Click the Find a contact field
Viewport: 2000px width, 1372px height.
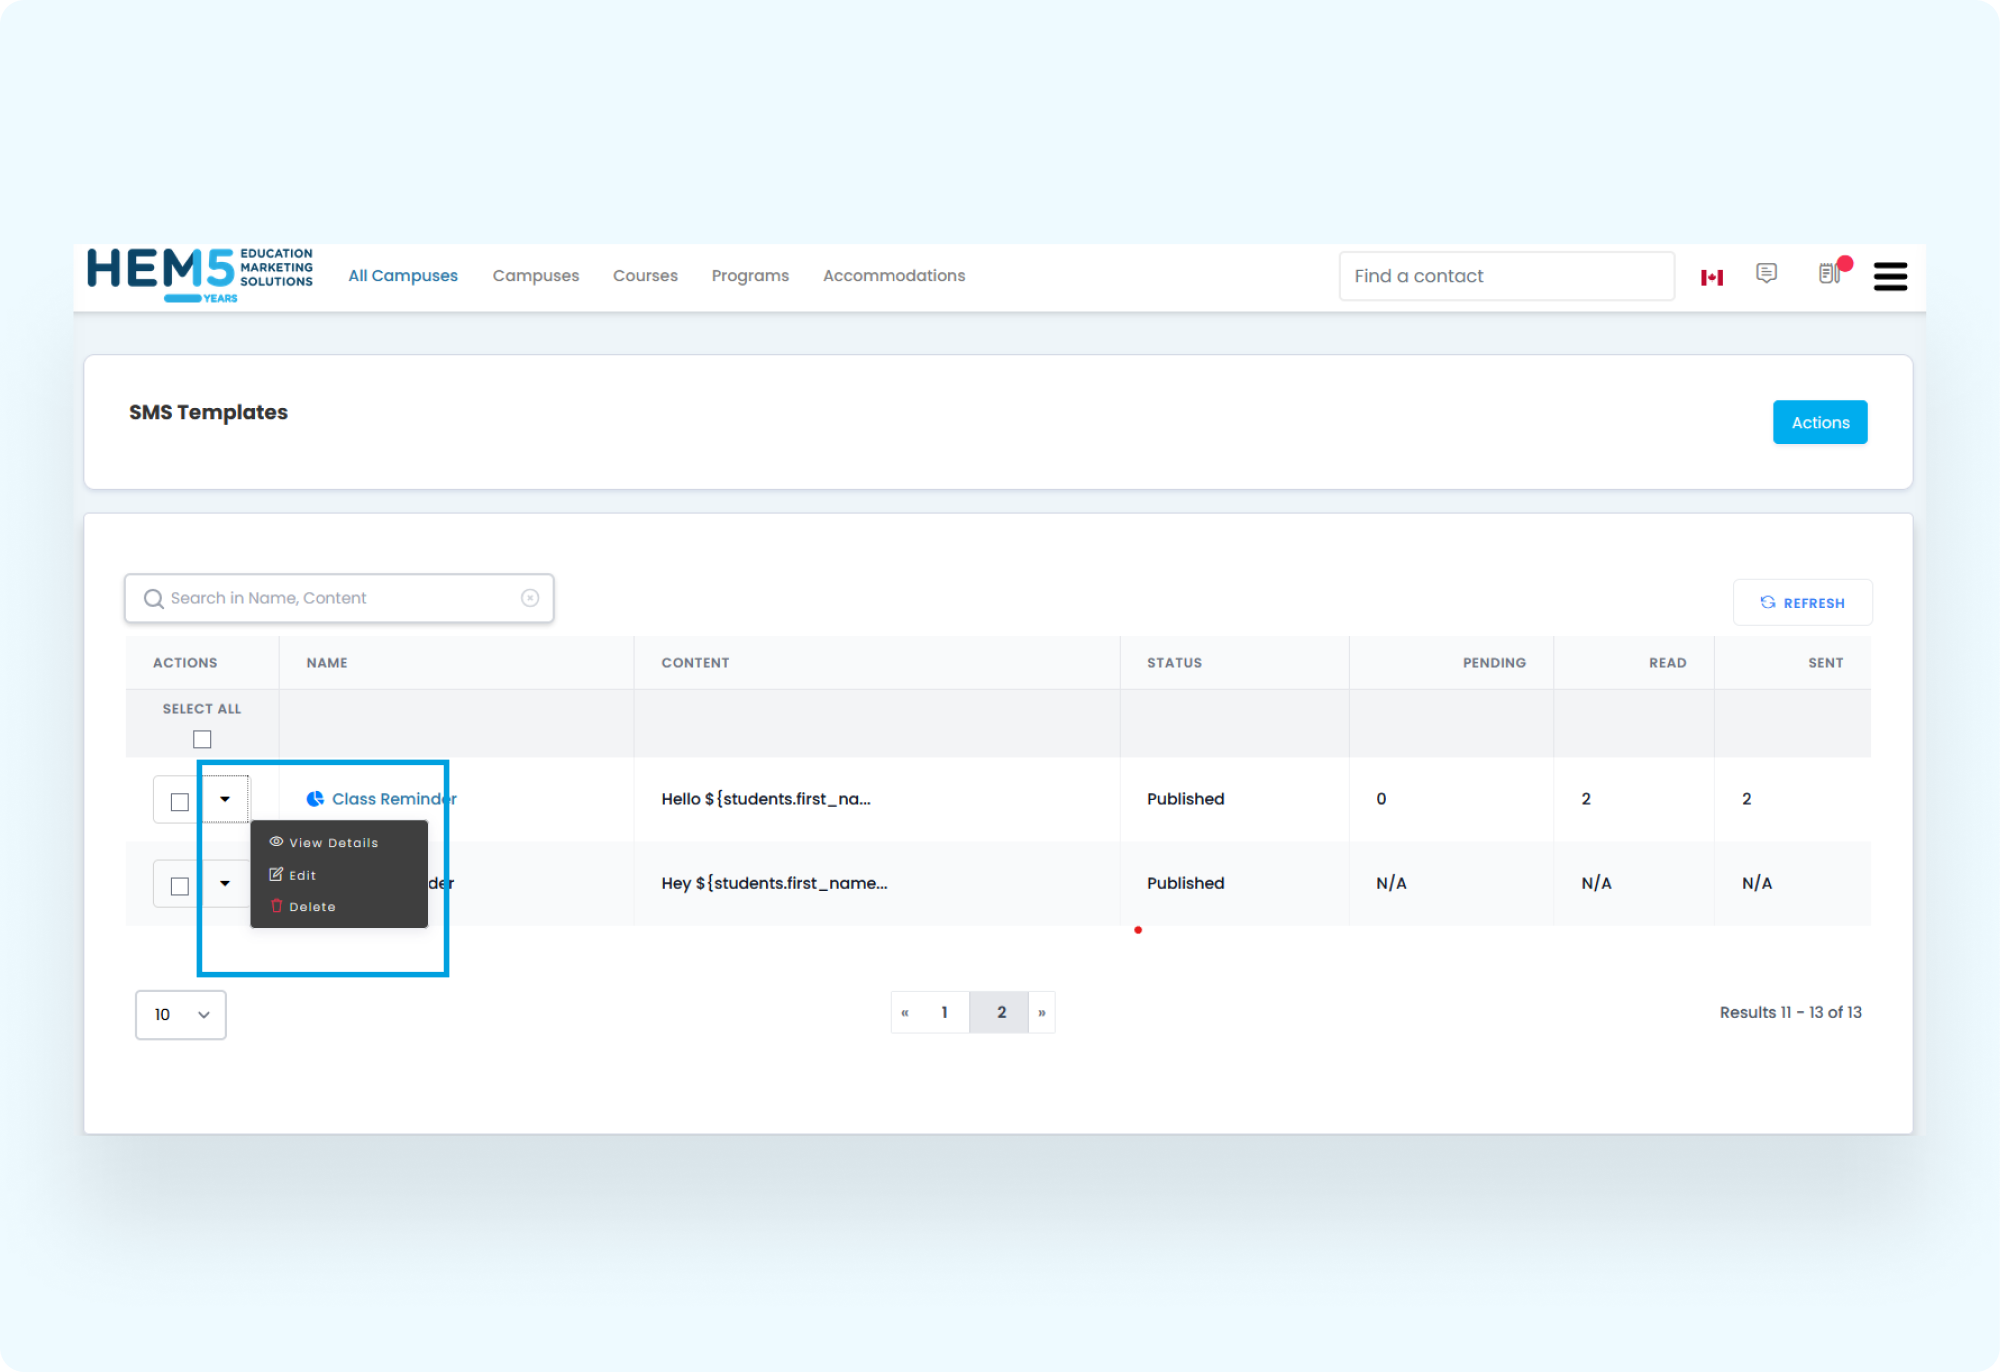point(1505,276)
